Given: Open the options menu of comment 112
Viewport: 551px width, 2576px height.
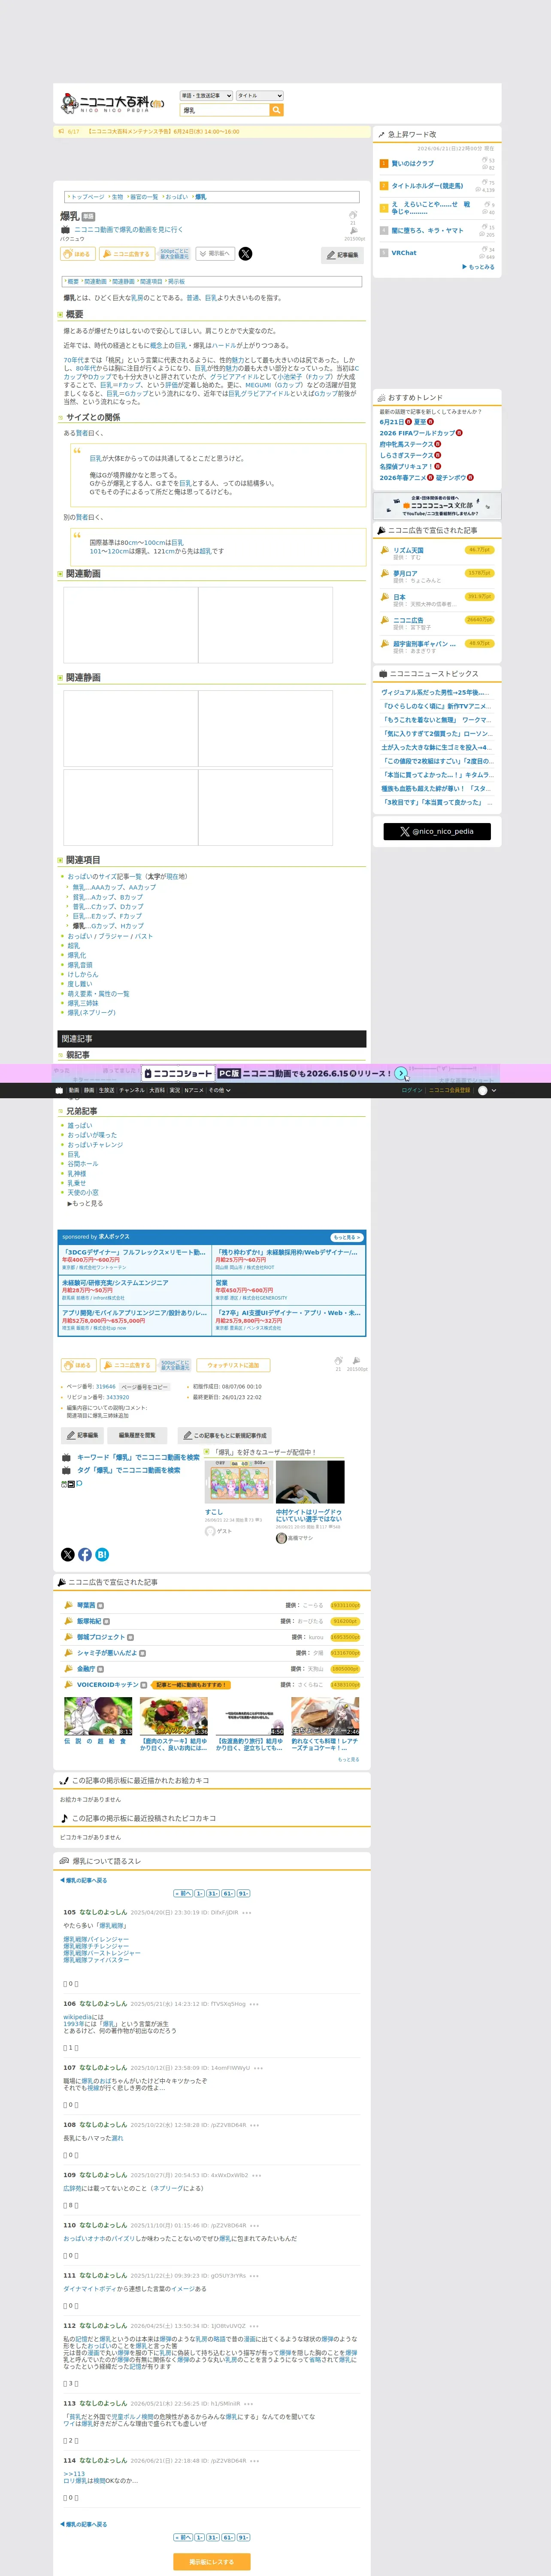Looking at the screenshot, I should [254, 2326].
